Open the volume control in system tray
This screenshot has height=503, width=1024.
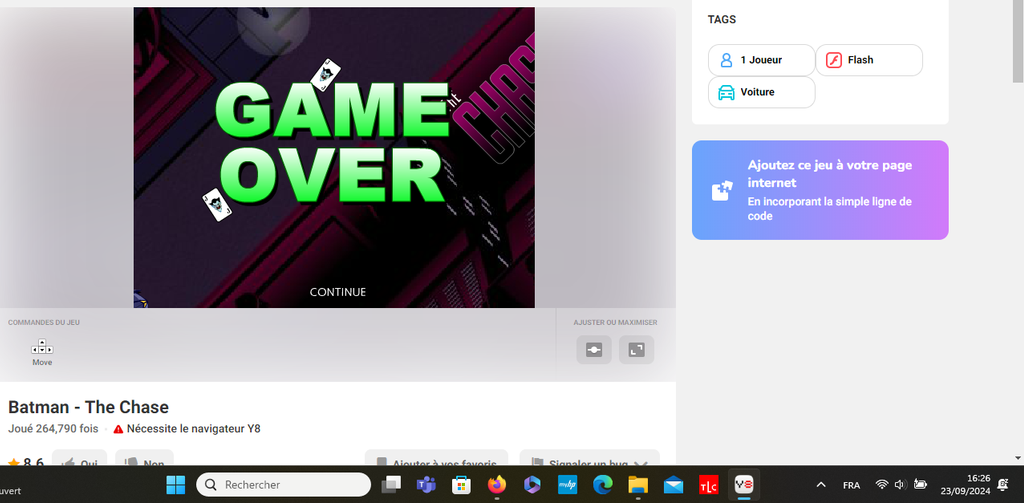pos(901,485)
